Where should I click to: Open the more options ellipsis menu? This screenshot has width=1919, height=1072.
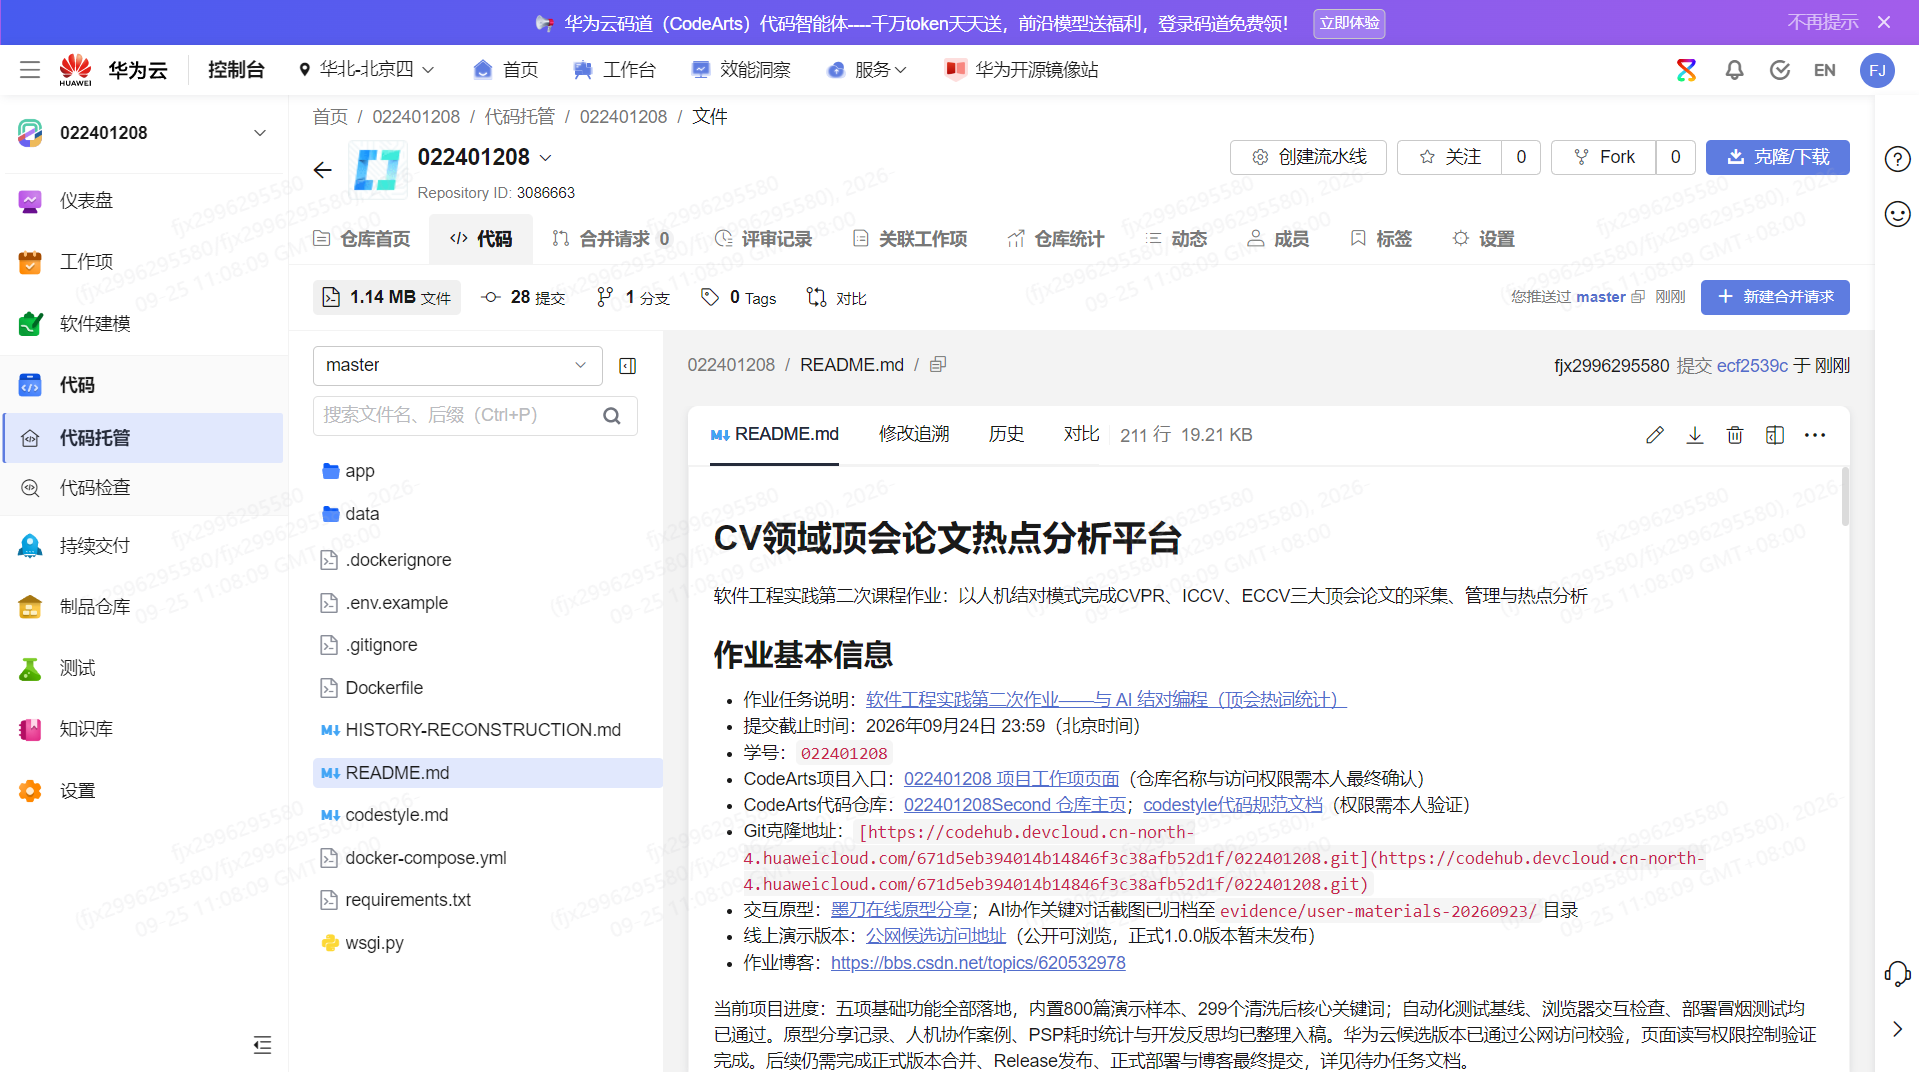(x=1815, y=435)
